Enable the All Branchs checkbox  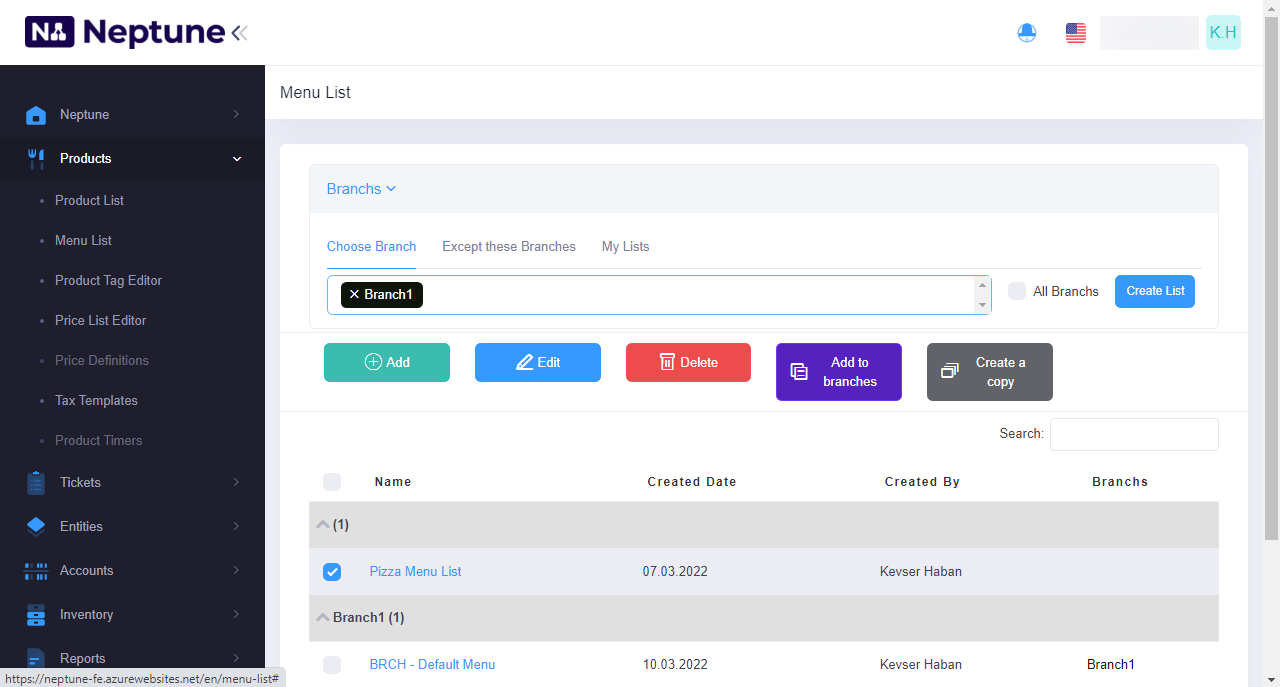[x=1017, y=291]
